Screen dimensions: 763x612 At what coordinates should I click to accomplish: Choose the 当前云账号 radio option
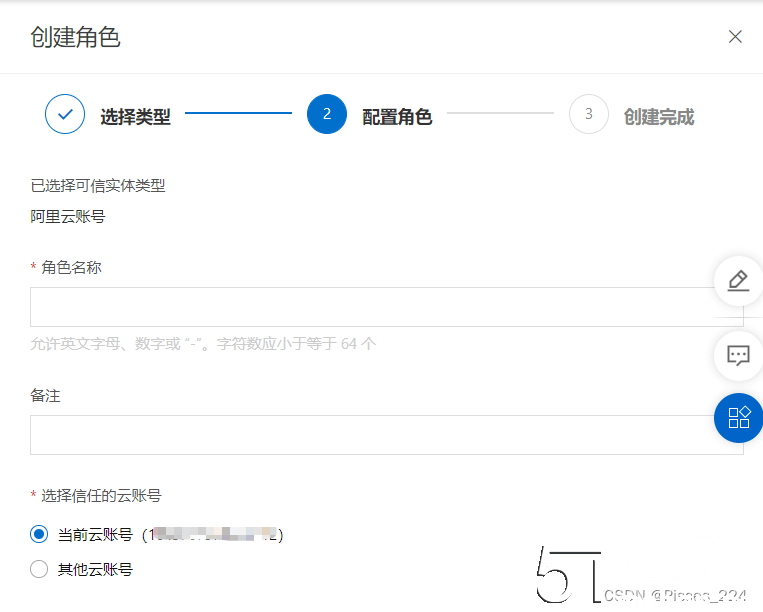pyautogui.click(x=39, y=534)
